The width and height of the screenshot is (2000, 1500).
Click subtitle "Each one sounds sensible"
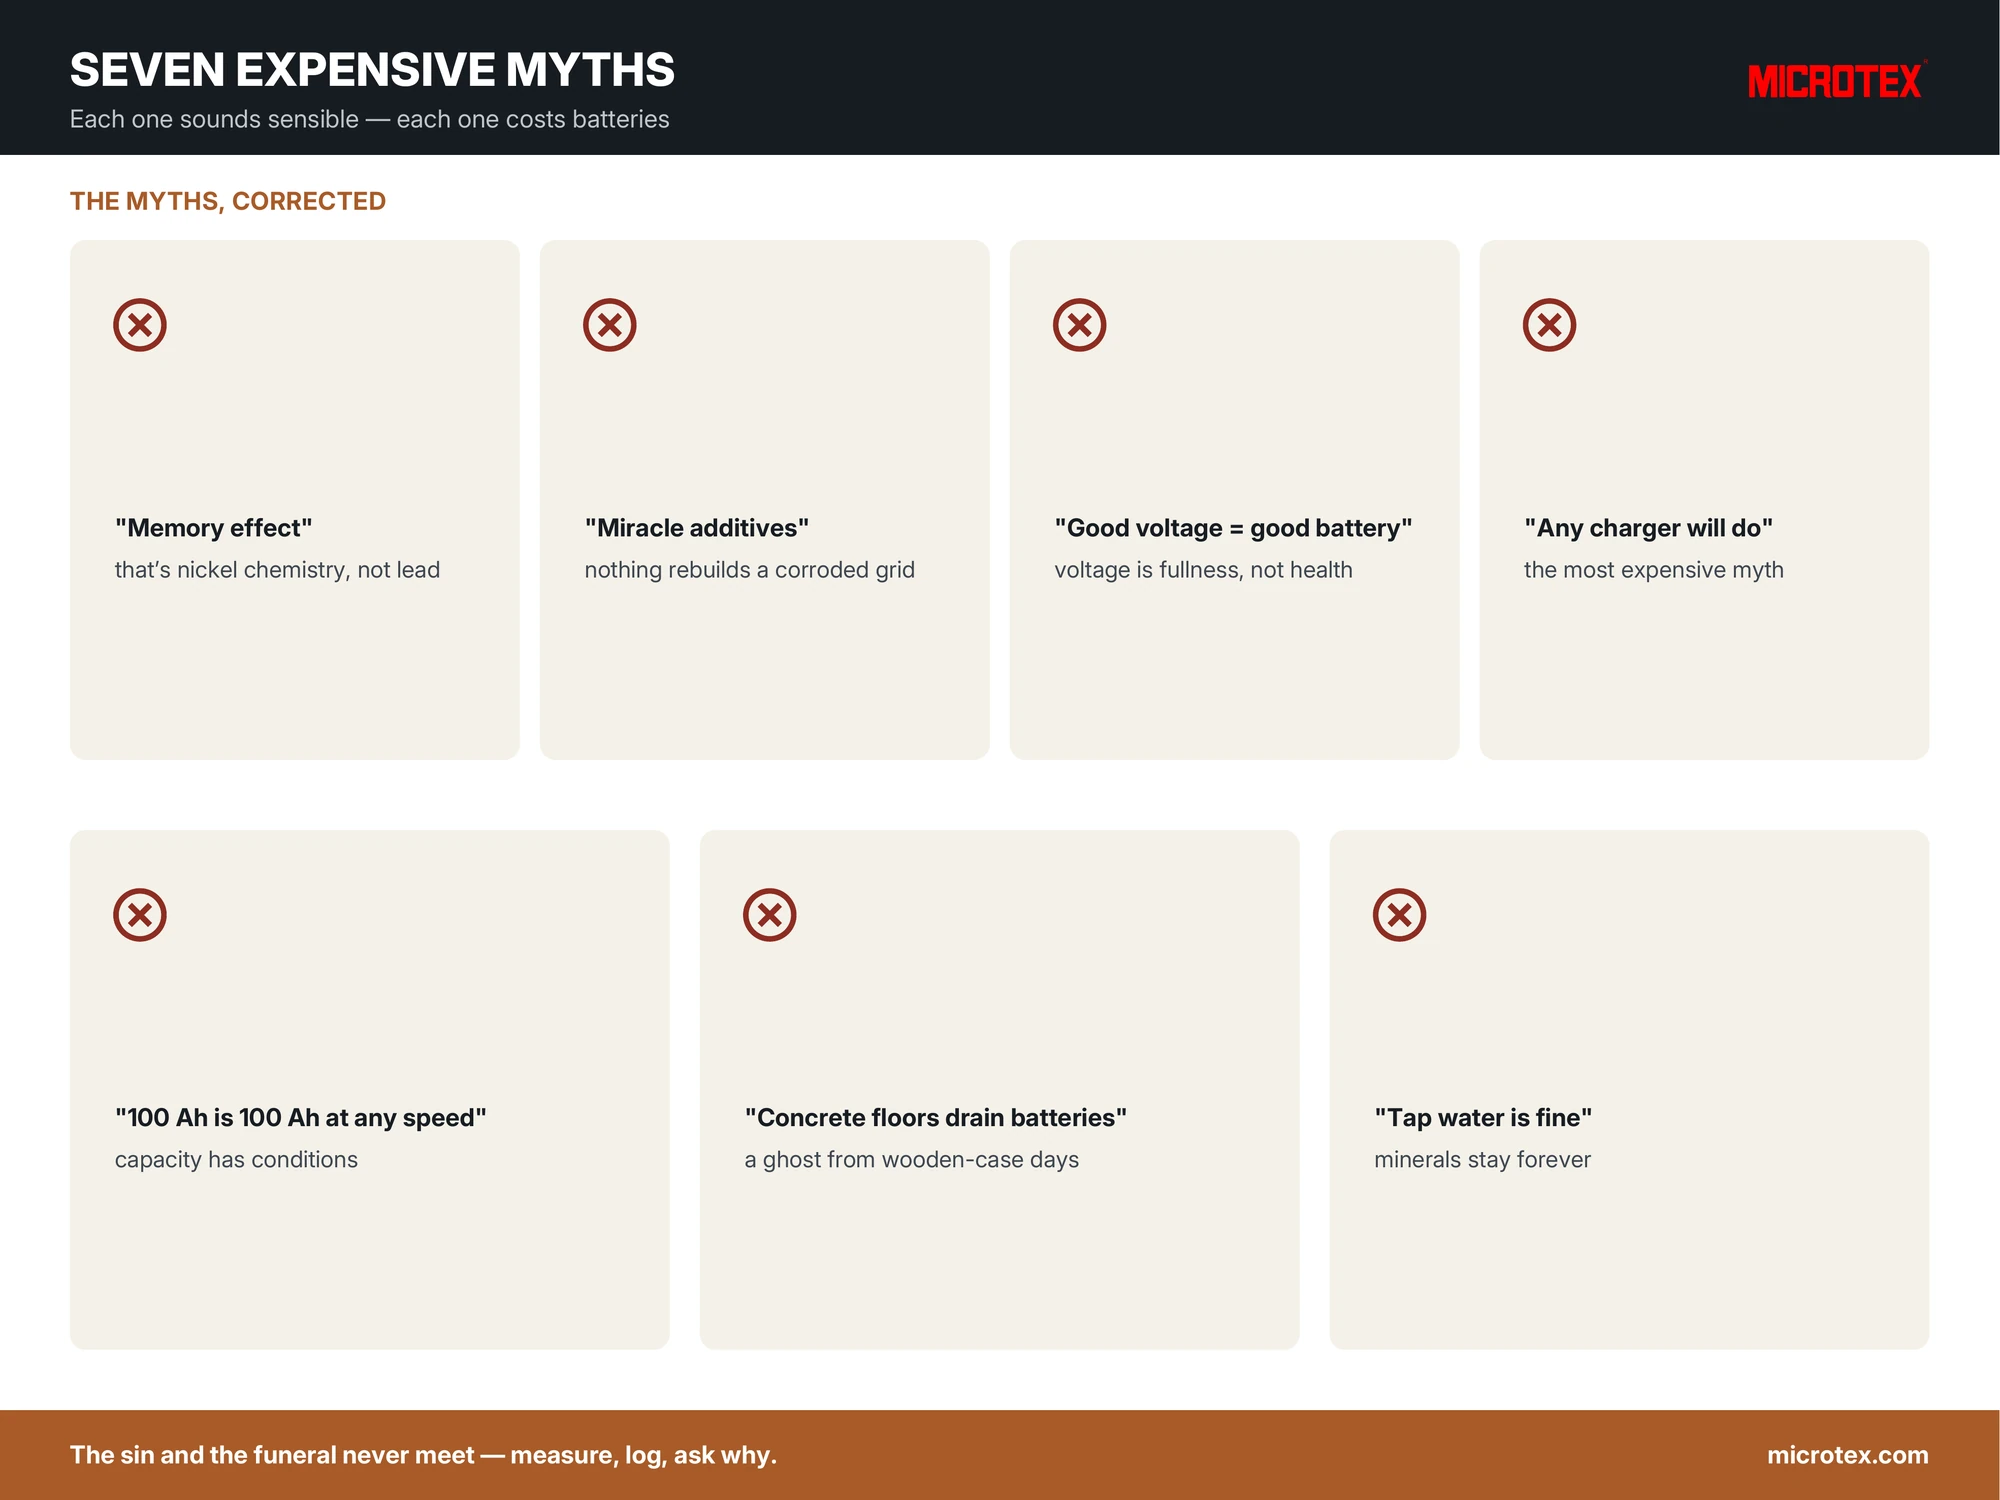tap(214, 119)
